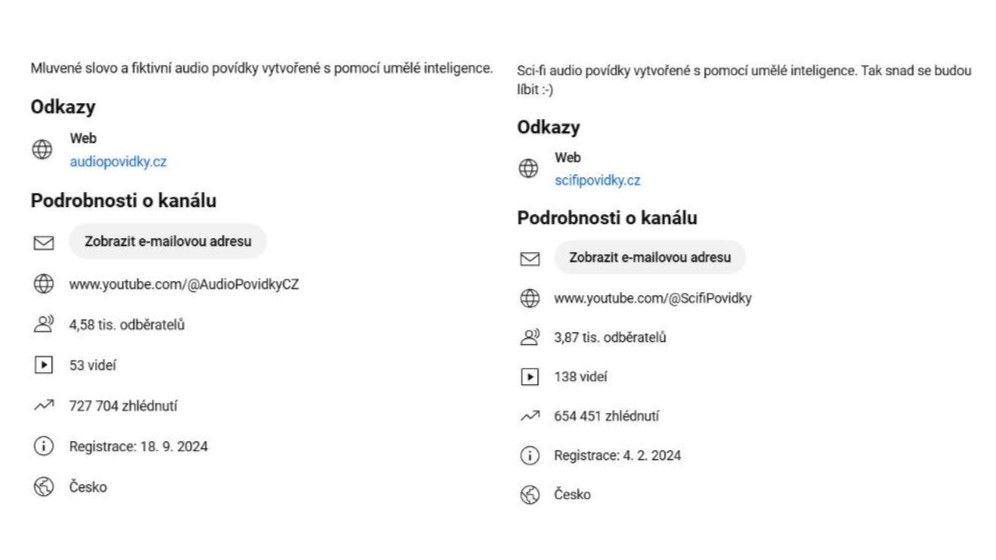The height and width of the screenshot is (560, 996).
Task: Click subscribers icon beside 4,58 tis. odběratelů
Action: 43,324
